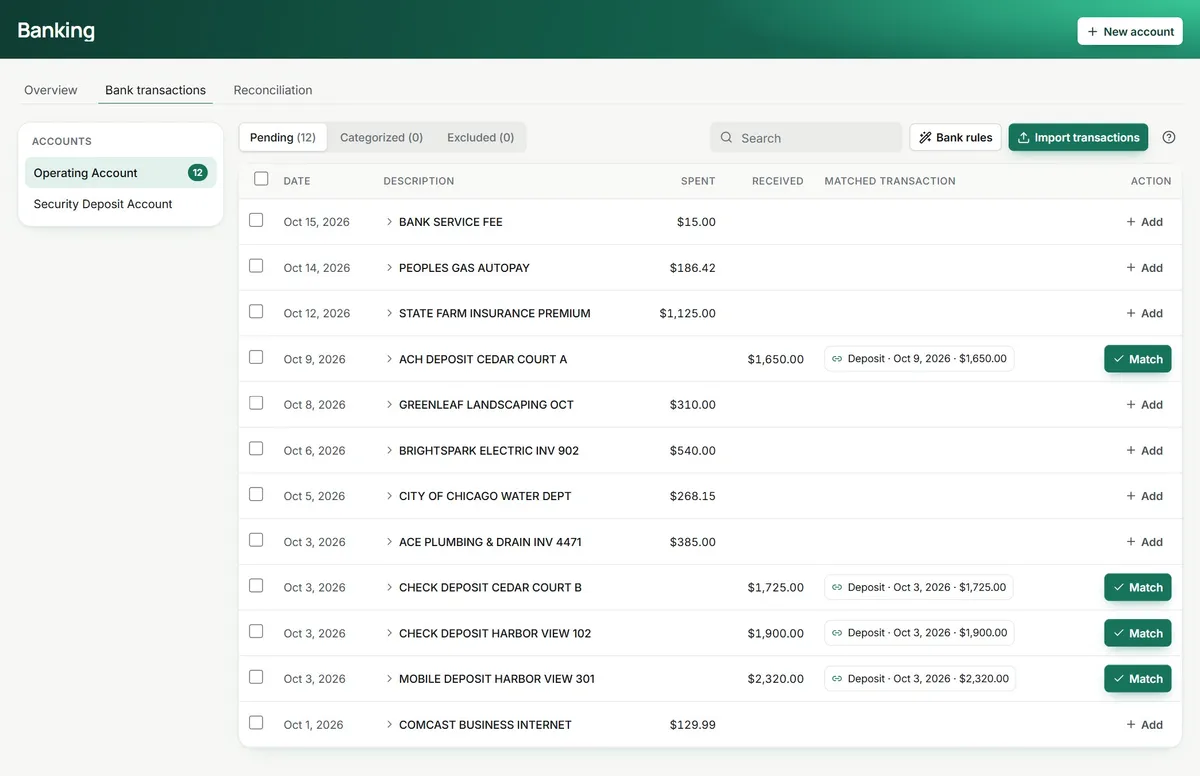Viewport: 1200px width, 776px height.
Task: Open matched deposit Oct 3, 2026 · $2,320.00
Action: click(921, 679)
